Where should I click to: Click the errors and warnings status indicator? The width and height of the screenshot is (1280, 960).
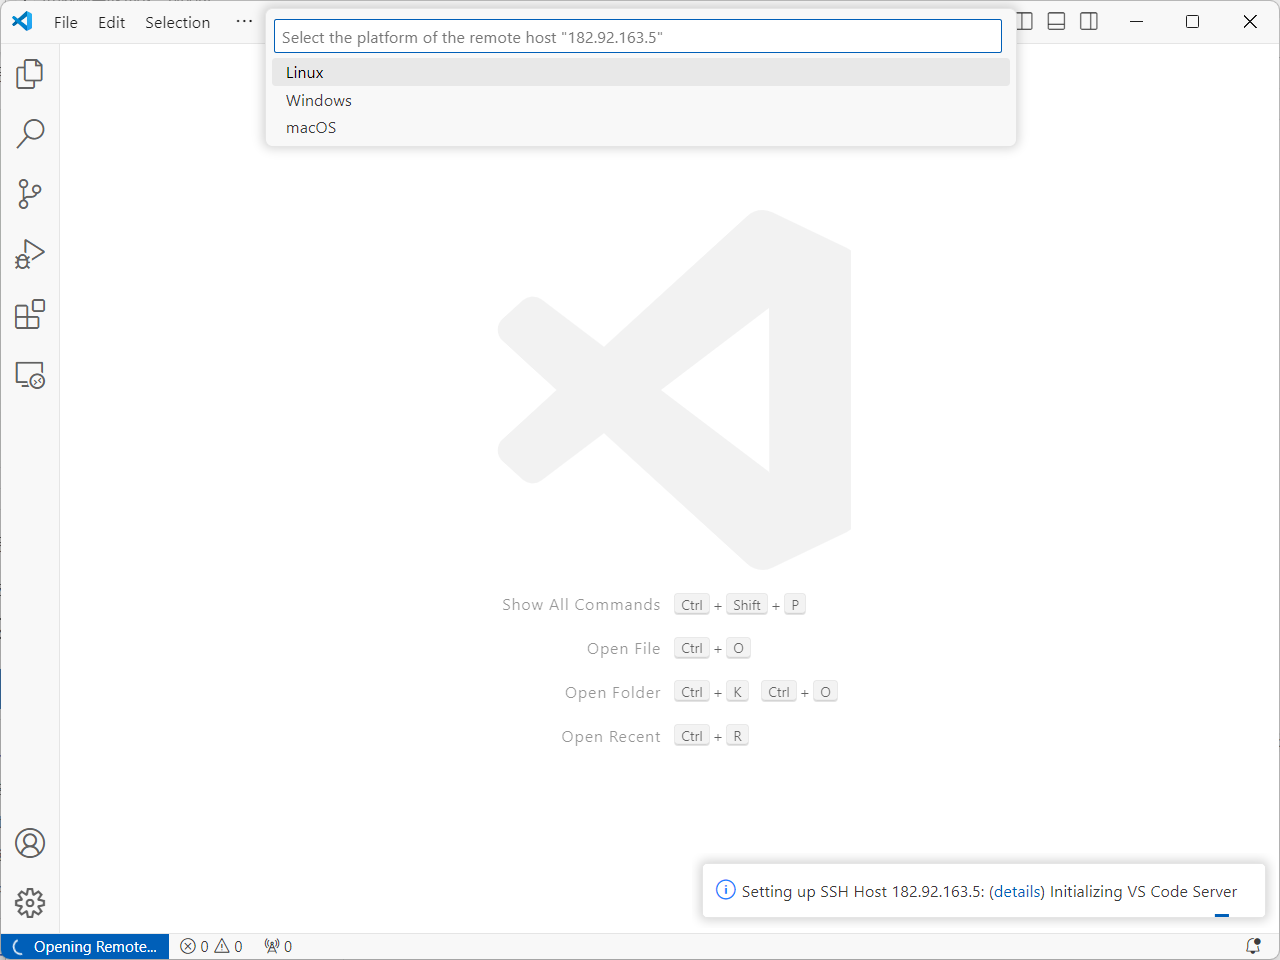pyautogui.click(x=211, y=946)
